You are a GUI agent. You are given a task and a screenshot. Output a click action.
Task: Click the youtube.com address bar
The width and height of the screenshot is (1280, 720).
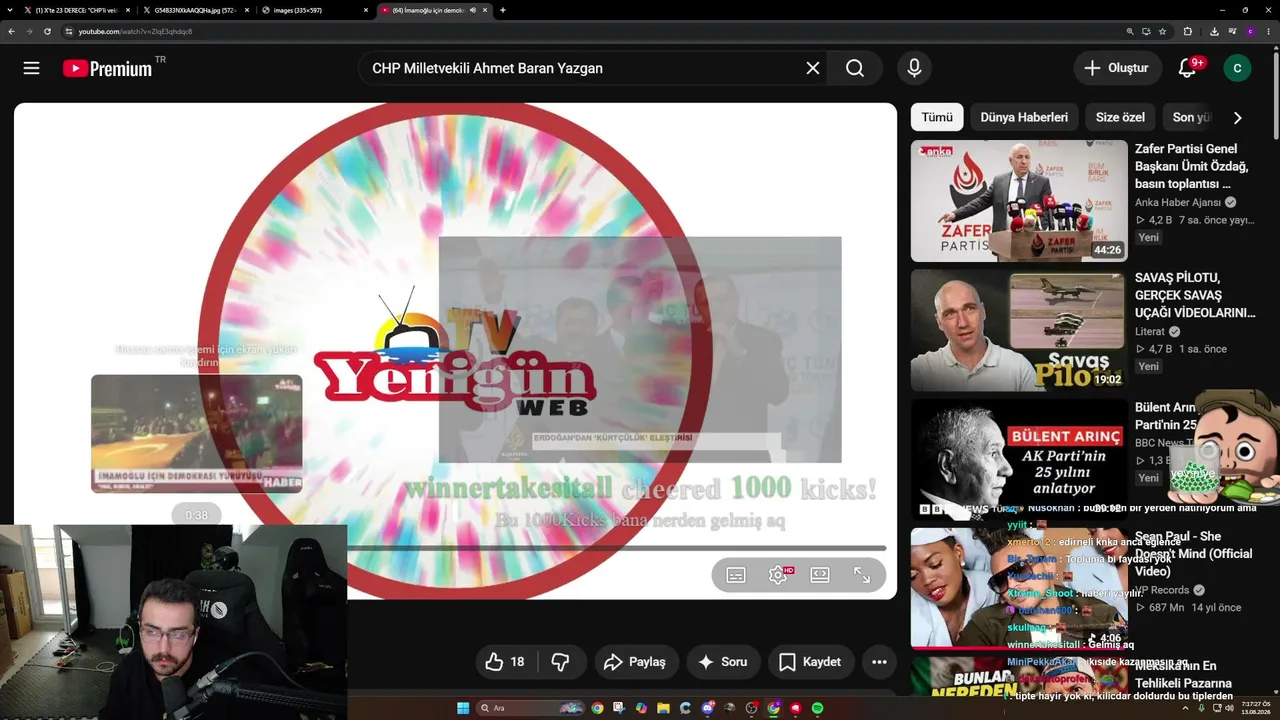click(x=590, y=31)
